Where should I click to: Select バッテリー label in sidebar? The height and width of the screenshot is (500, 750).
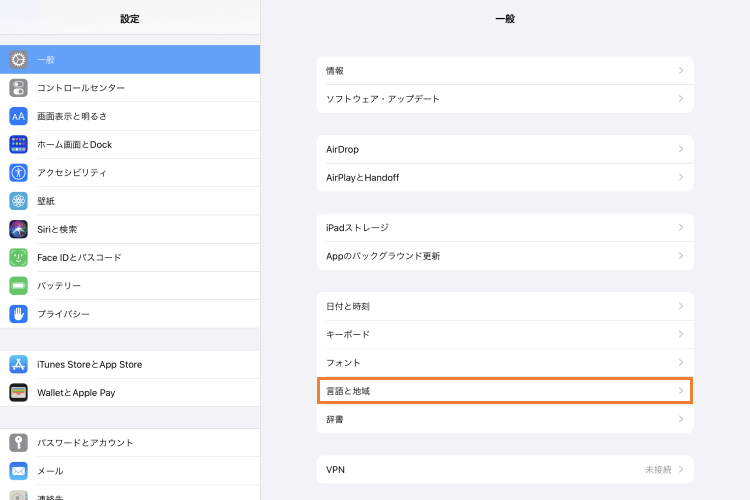(x=59, y=286)
